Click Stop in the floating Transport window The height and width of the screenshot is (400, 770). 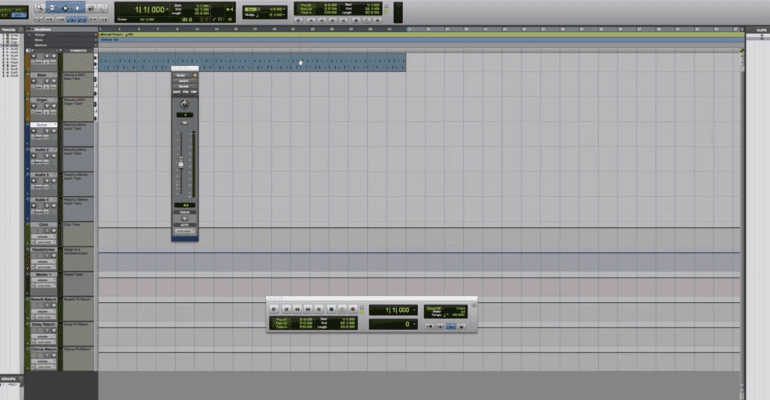331,309
